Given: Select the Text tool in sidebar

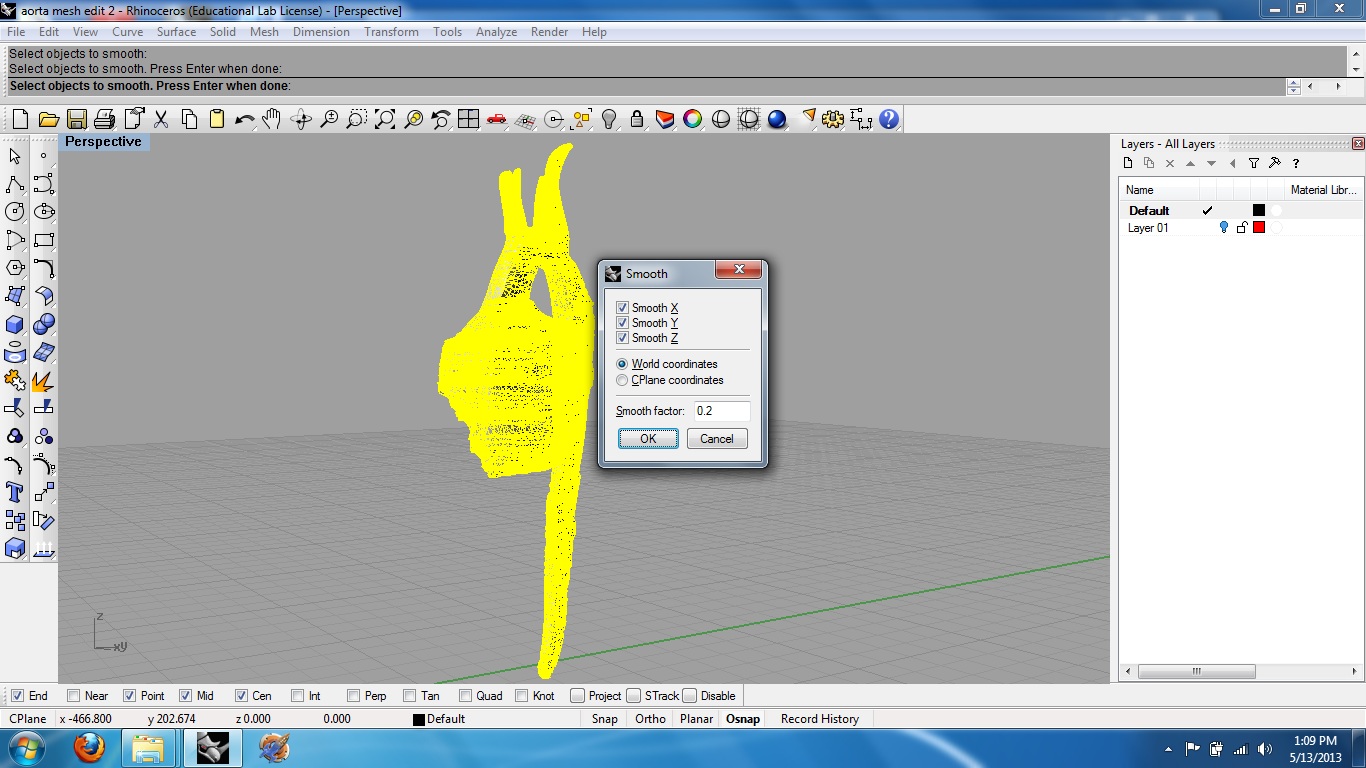Looking at the screenshot, I should 15,492.
